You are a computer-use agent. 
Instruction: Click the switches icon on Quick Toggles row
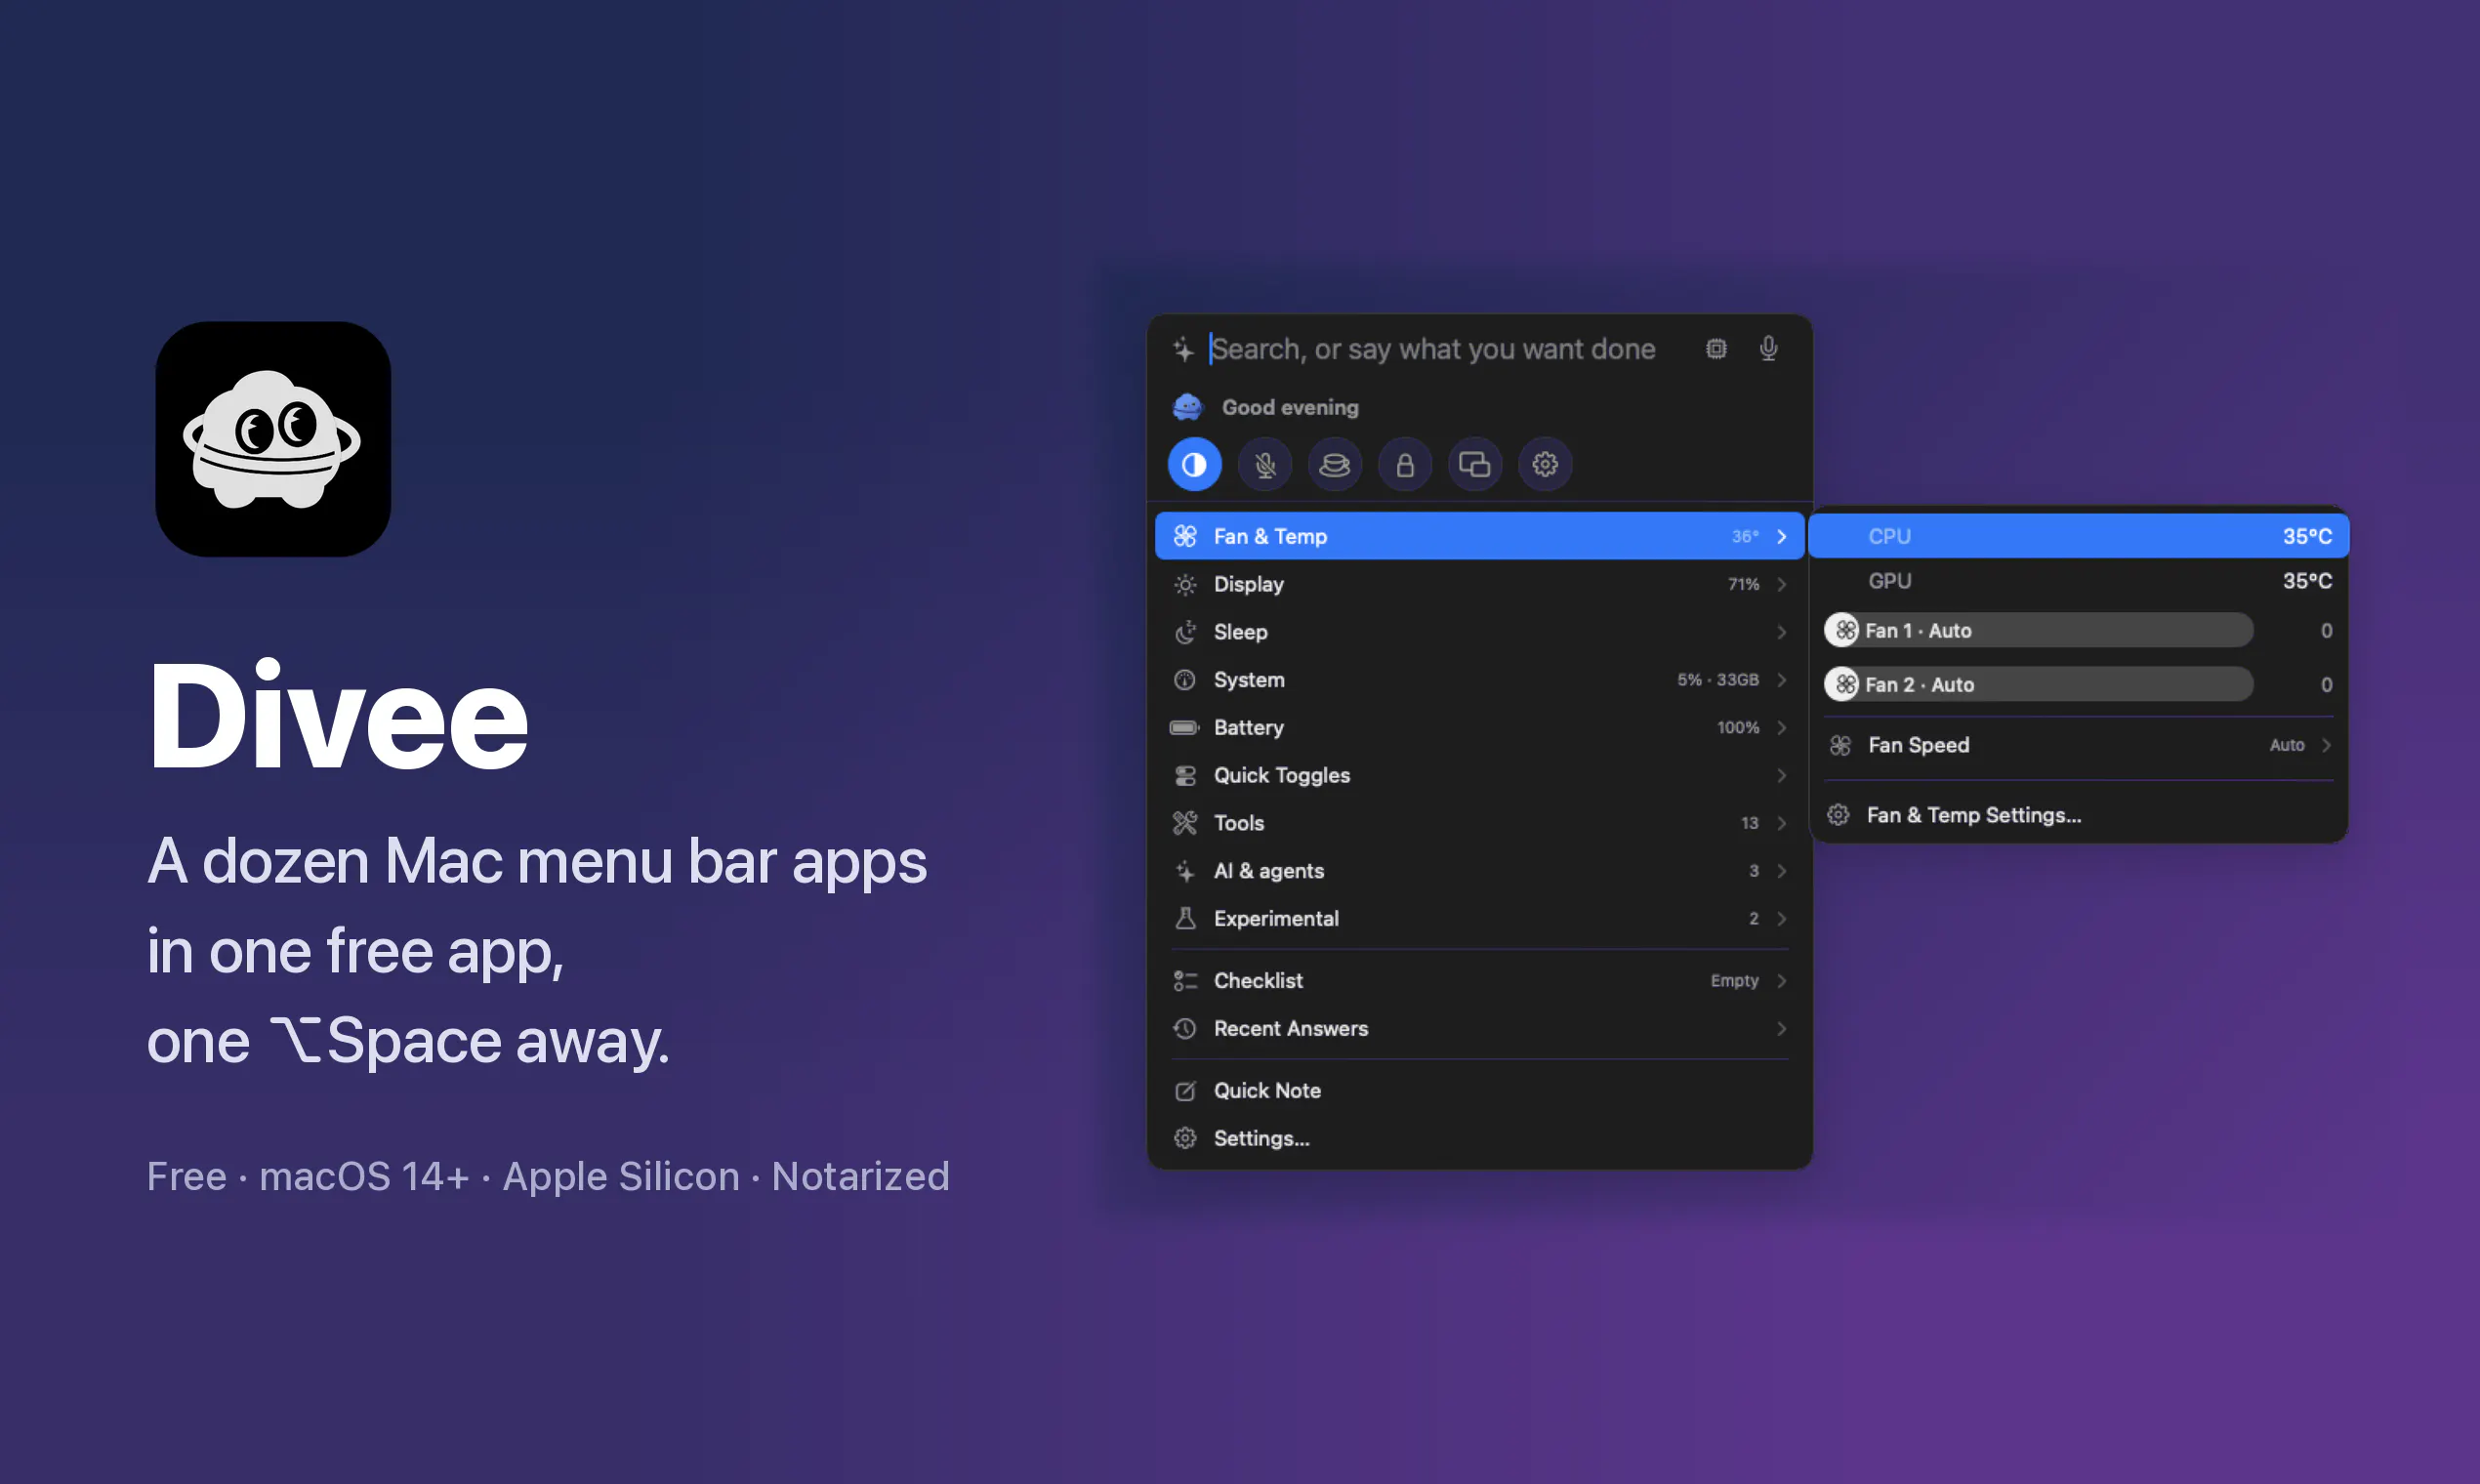pos(1185,775)
